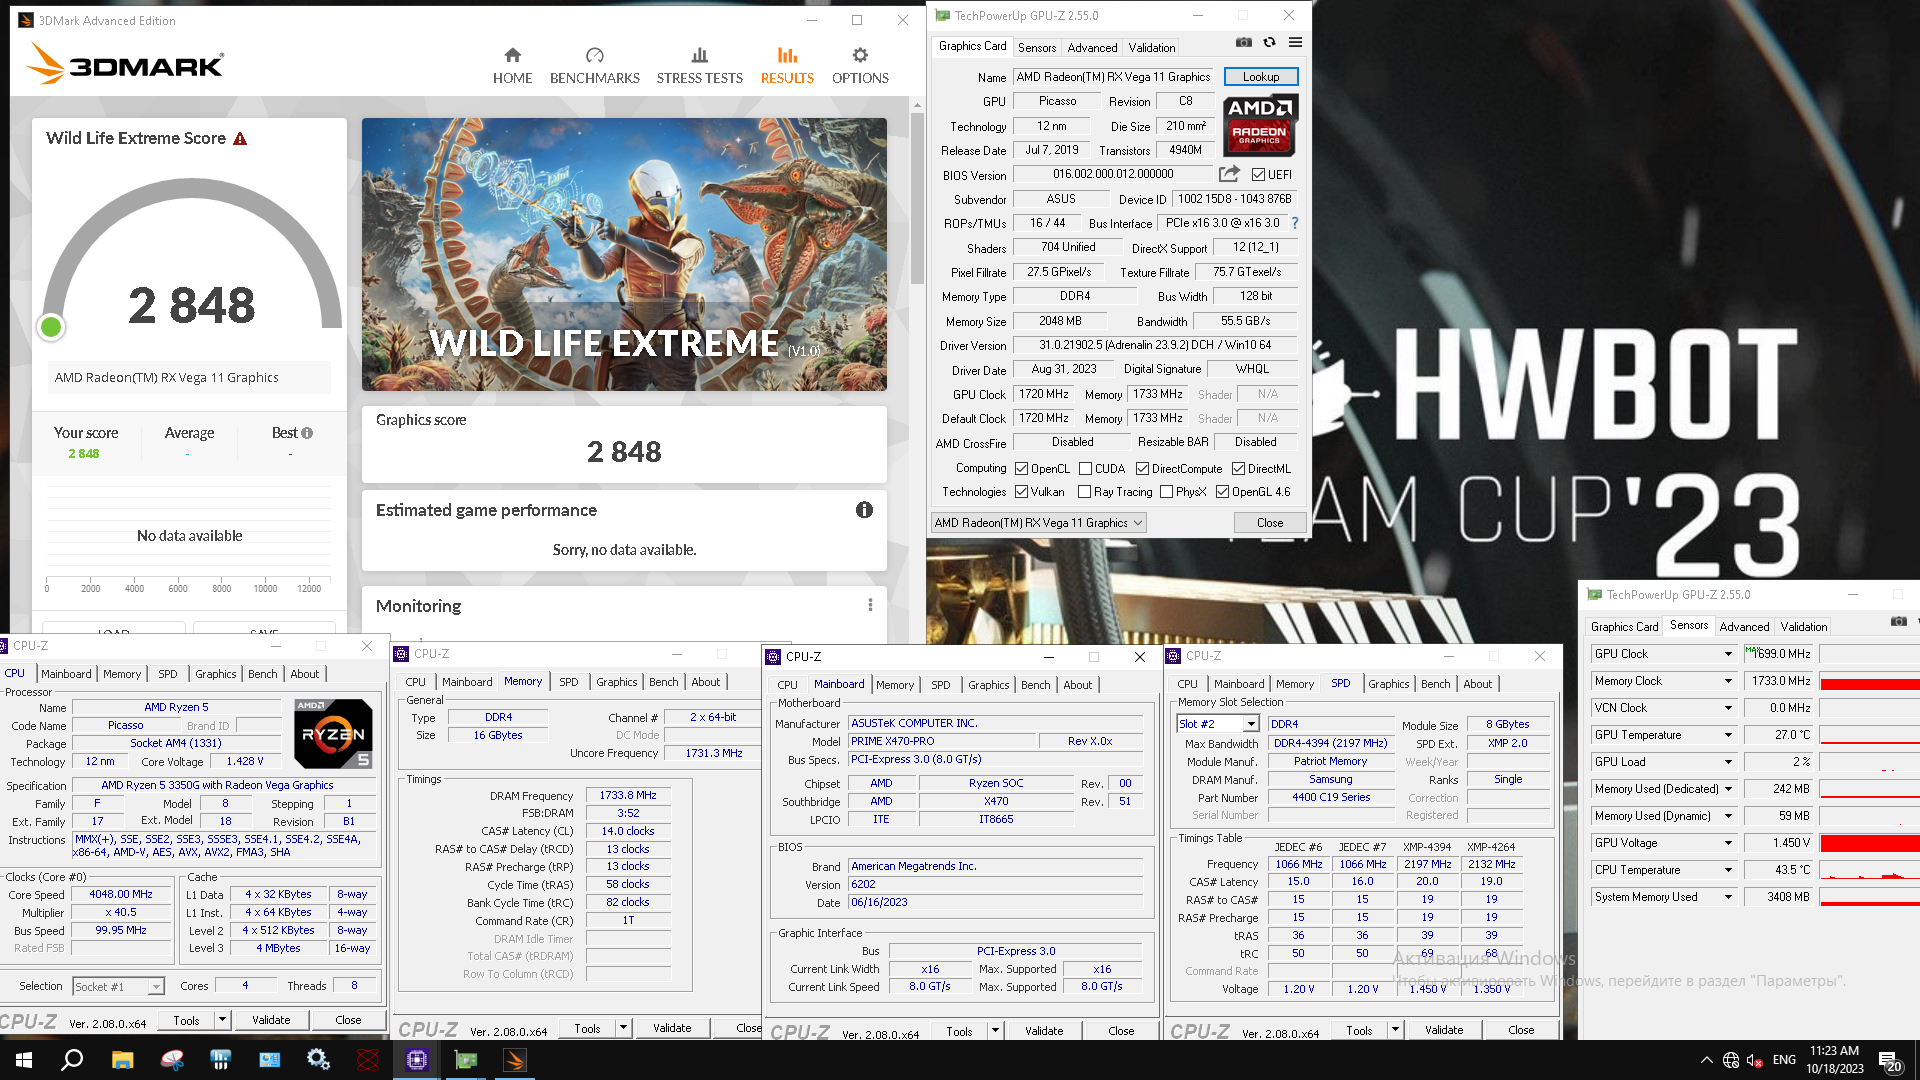1920x1080 pixels.
Task: Click the Ryzen 5 logo in CPU-Z
Action: (334, 733)
